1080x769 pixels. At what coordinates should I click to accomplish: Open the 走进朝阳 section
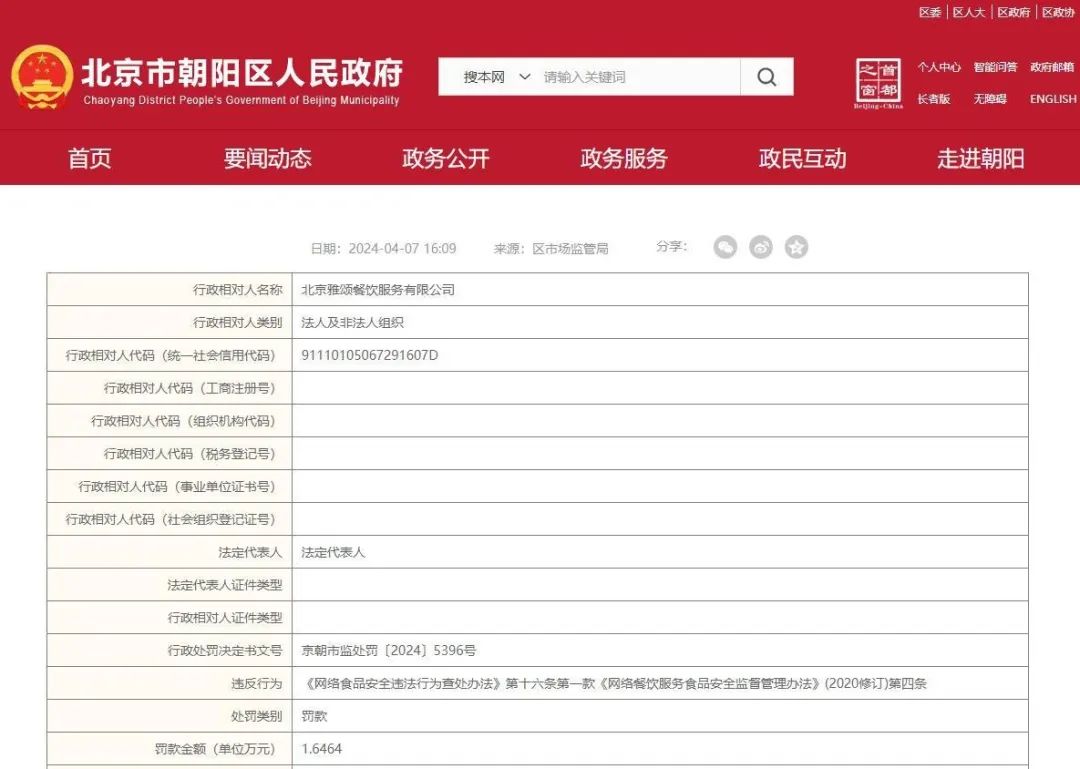pos(980,158)
